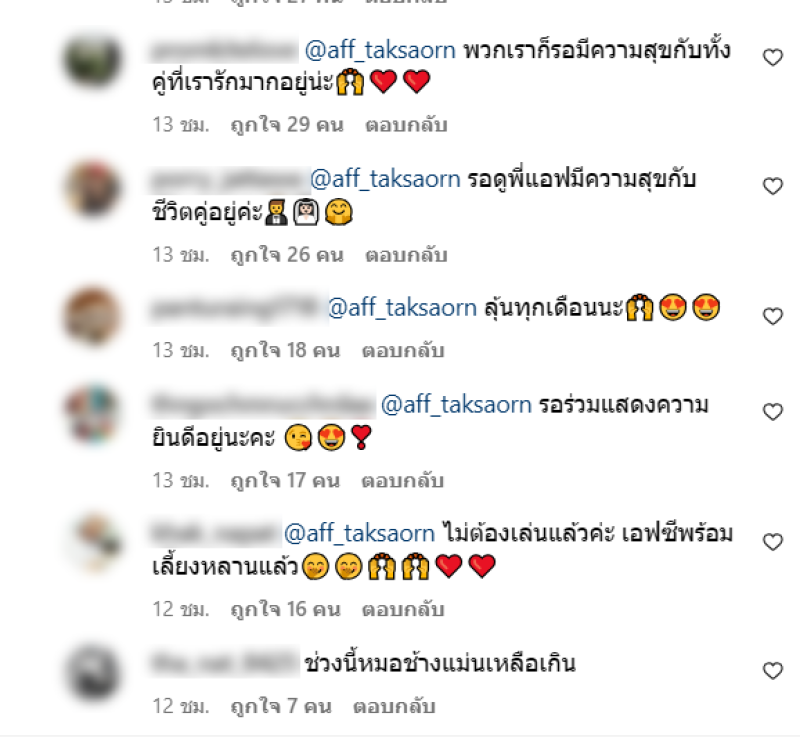Reply to the comment with 18 likes
This screenshot has height=738, width=800.
[x=403, y=351]
